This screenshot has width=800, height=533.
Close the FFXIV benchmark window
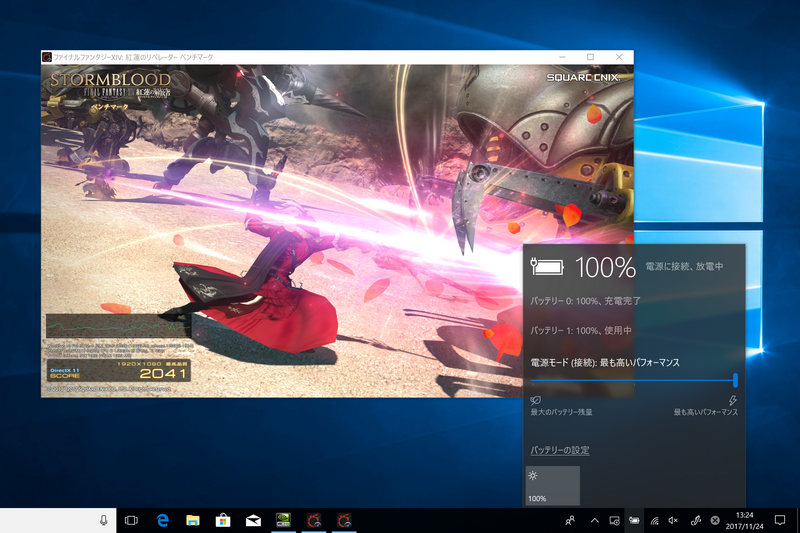(x=619, y=57)
